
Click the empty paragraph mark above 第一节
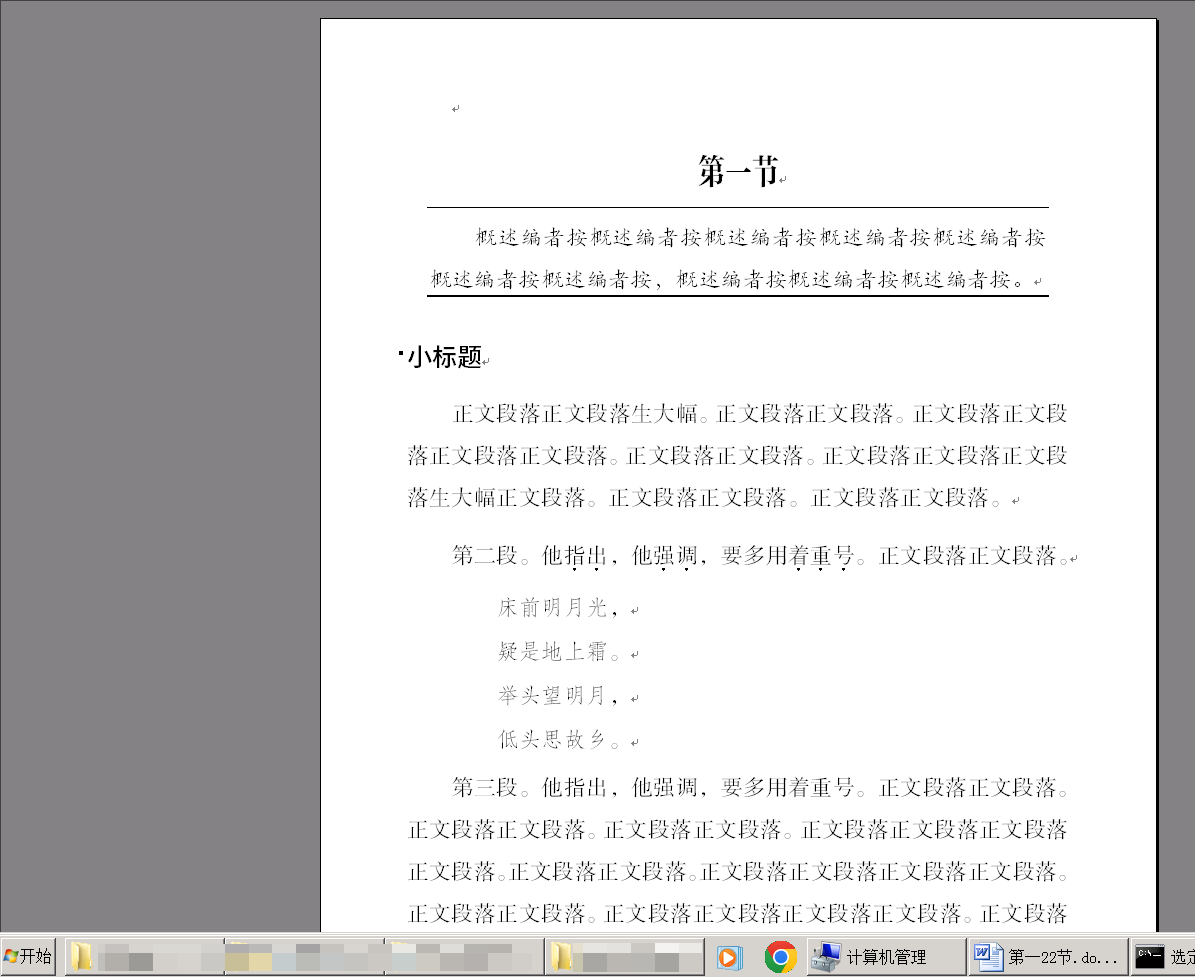point(455,108)
